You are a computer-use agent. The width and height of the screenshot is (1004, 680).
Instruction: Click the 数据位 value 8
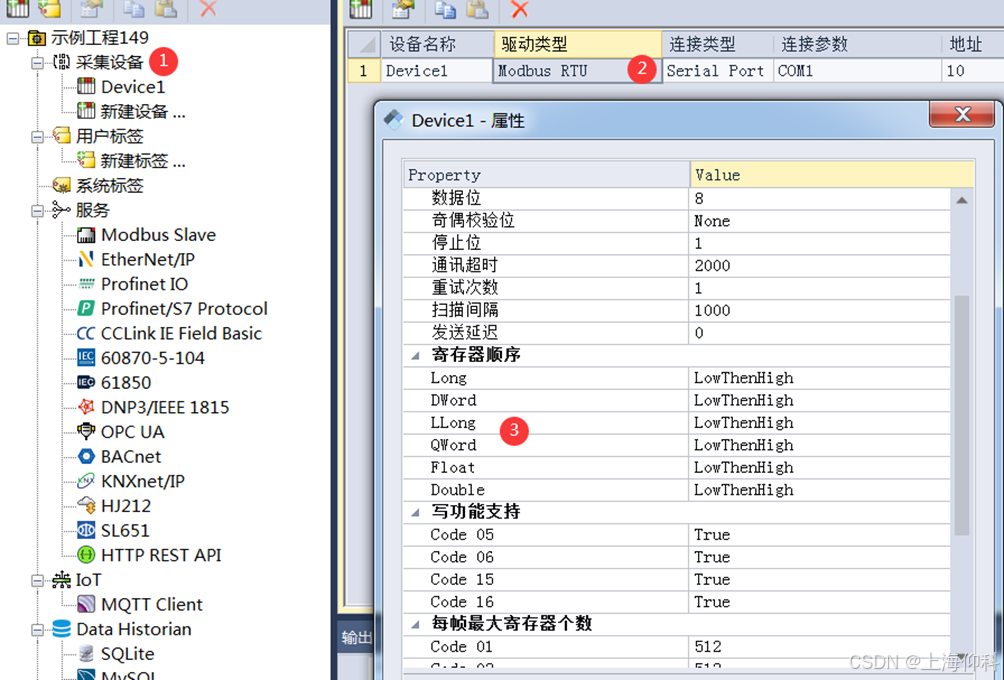click(820, 198)
